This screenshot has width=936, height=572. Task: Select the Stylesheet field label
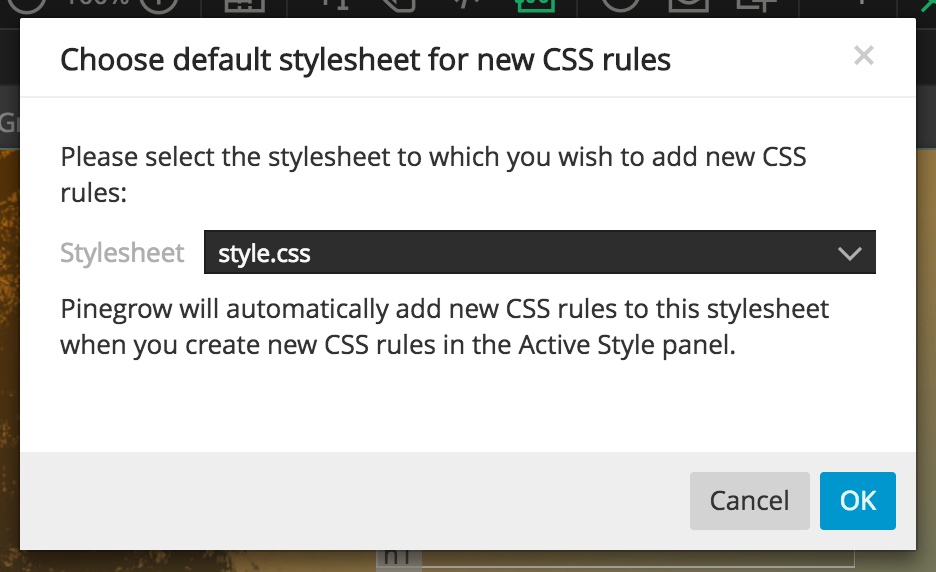coord(122,253)
